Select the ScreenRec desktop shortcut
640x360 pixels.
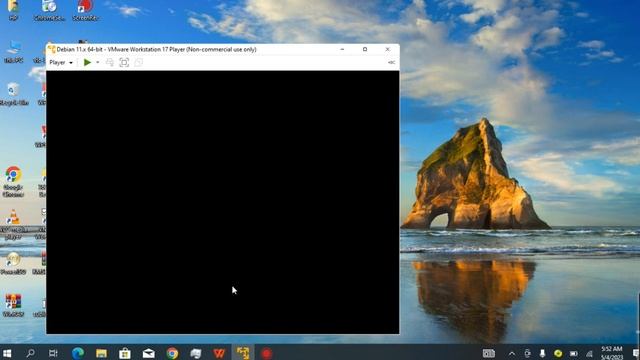[x=85, y=11]
